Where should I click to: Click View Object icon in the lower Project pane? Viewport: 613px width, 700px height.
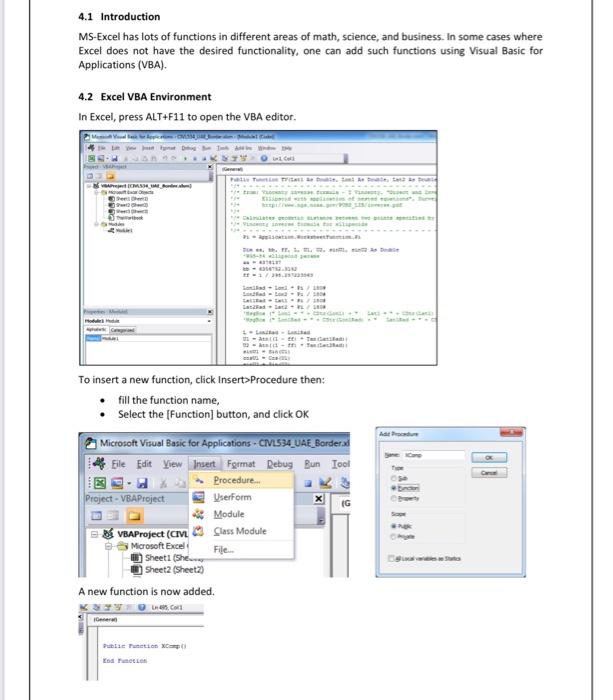click(x=113, y=516)
